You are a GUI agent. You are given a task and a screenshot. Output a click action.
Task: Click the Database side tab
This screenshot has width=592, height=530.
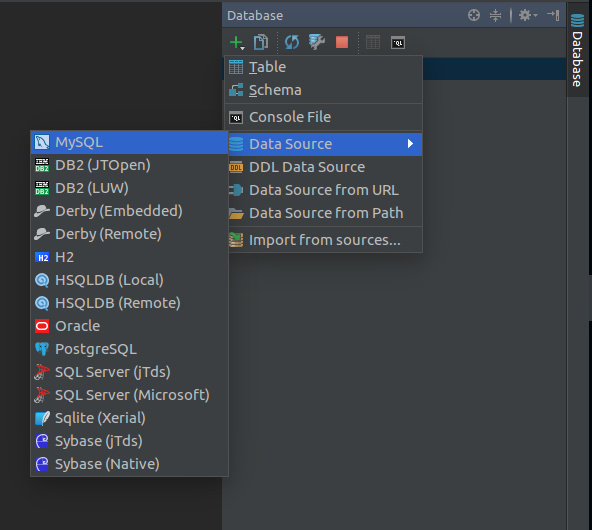pyautogui.click(x=577, y=50)
